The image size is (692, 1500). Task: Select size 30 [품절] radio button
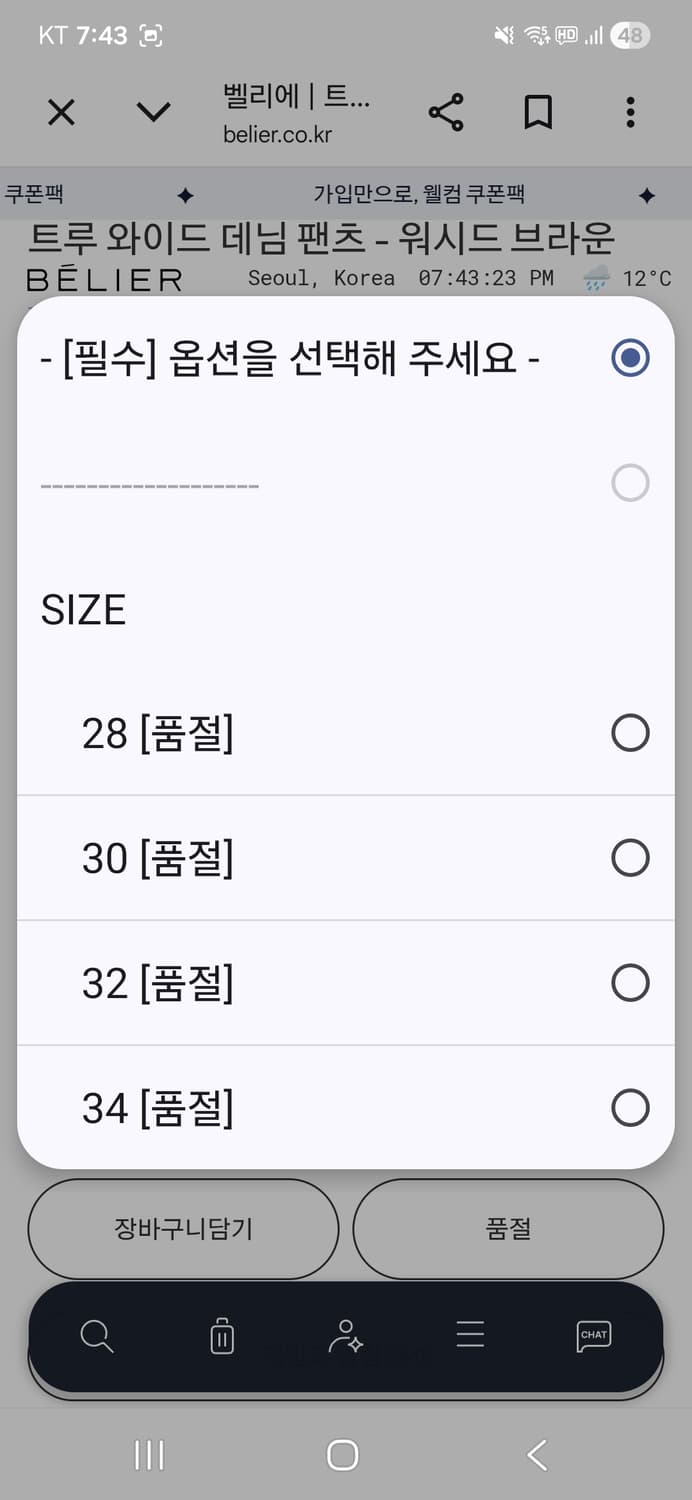pos(630,858)
